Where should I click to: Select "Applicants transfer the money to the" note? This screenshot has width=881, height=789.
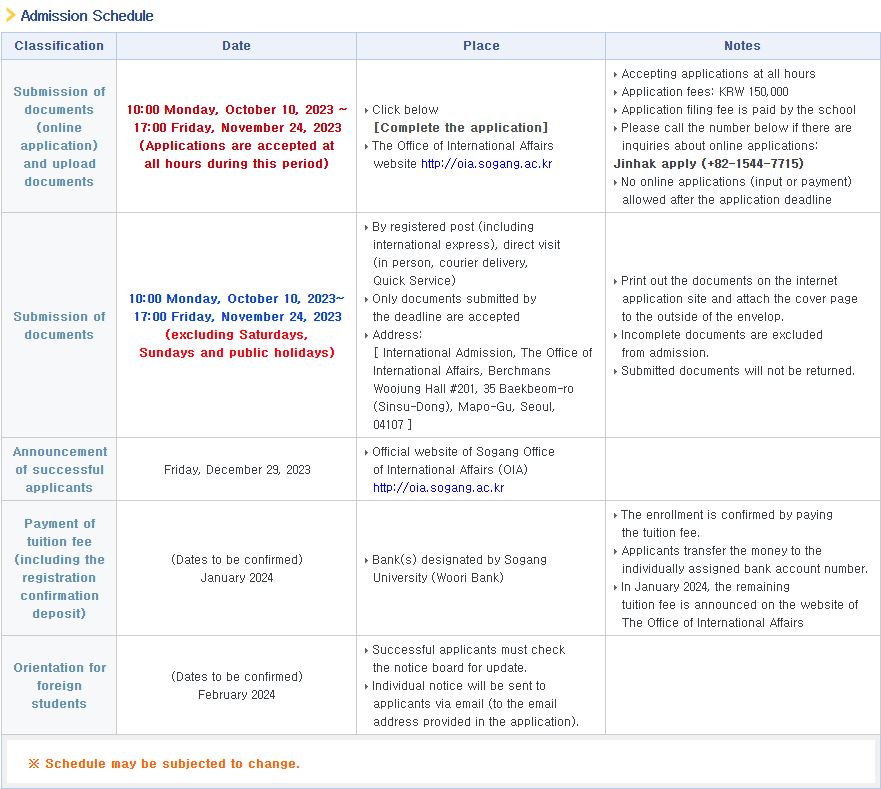click(x=721, y=551)
